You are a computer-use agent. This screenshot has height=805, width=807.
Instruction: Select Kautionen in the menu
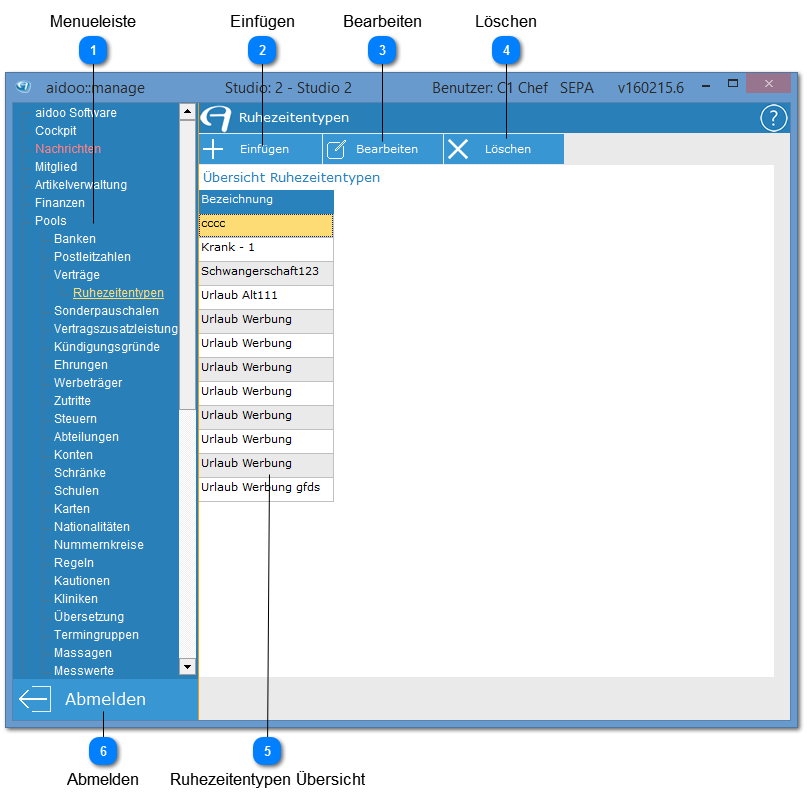[x=82, y=581]
